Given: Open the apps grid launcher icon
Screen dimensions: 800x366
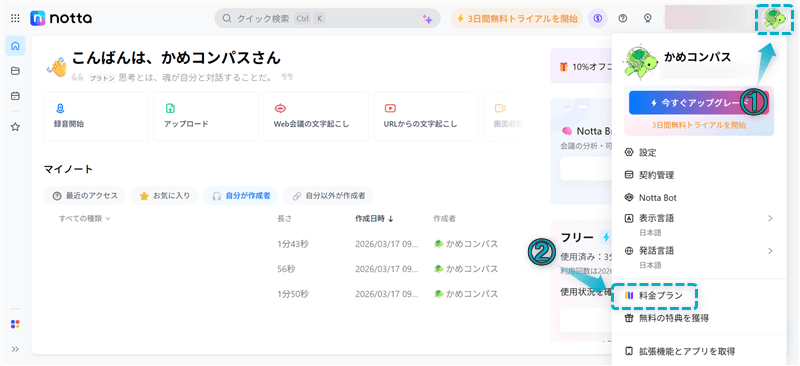Looking at the screenshot, I should pyautogui.click(x=15, y=18).
